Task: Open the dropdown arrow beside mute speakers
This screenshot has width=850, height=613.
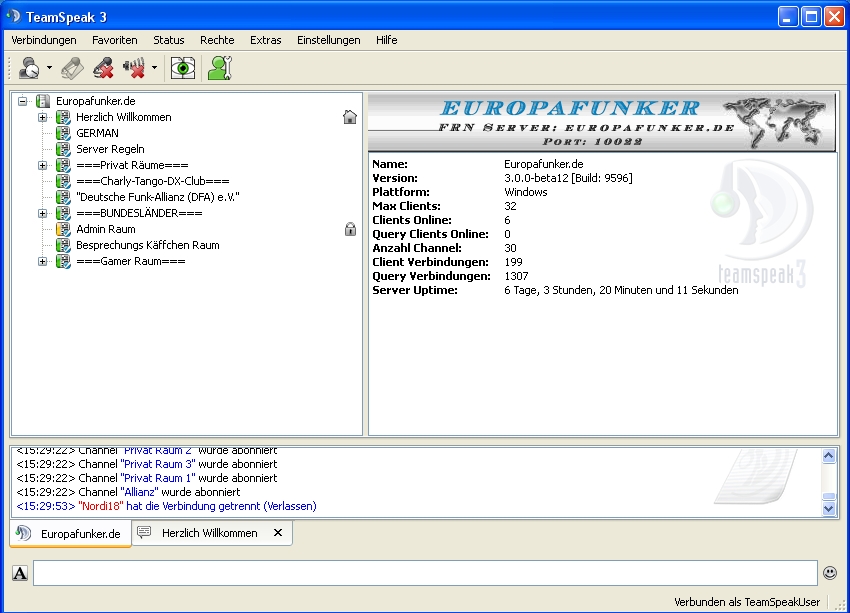Action: 154,68
